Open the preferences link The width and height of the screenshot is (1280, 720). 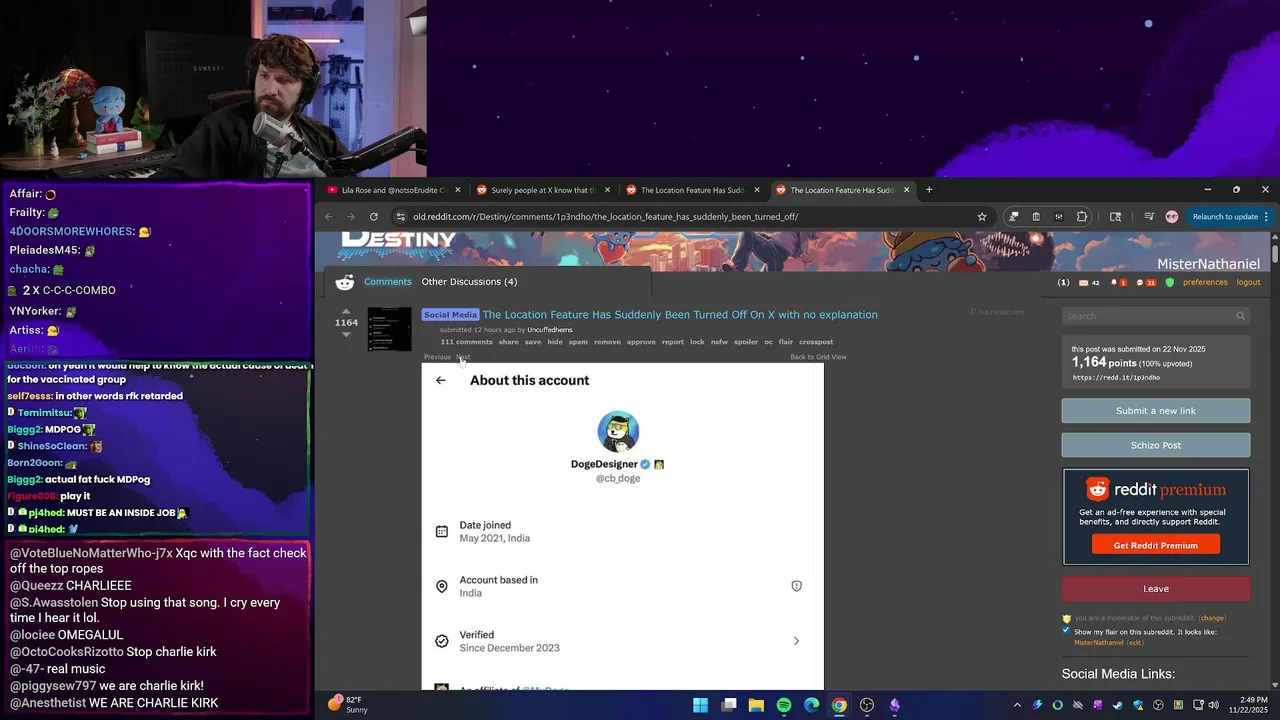click(x=1205, y=283)
